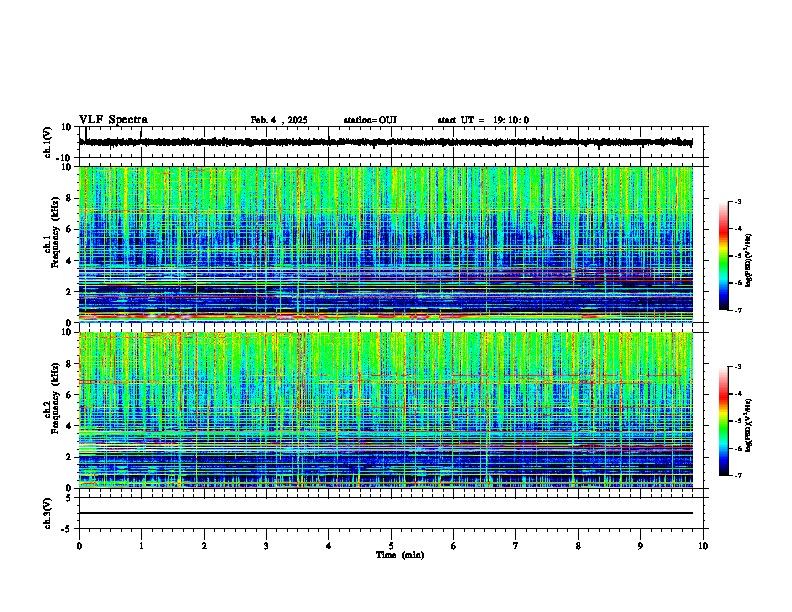792x612 pixels.
Task: Click time axis tick label "3"
Action: [266, 546]
